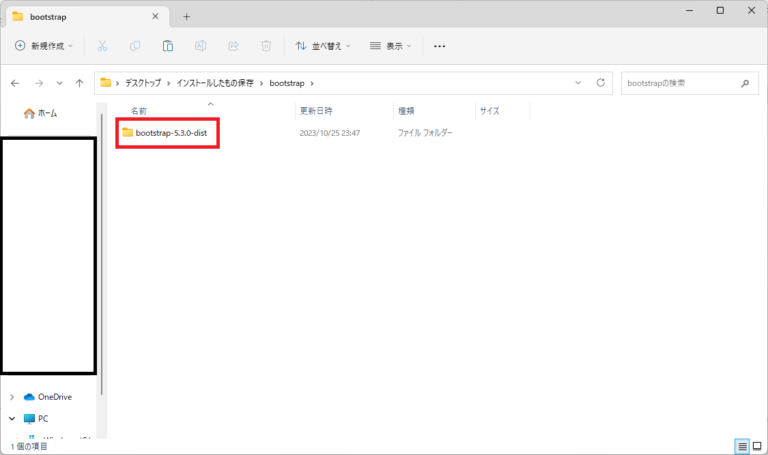768x455 pixels.
Task: Open the three-dots more options menu
Action: point(439,46)
